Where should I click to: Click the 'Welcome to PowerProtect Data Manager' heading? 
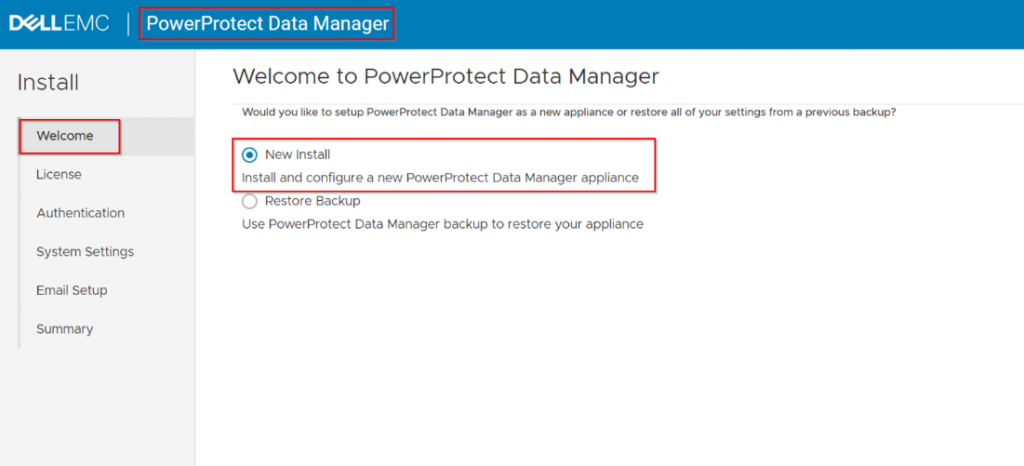[x=446, y=76]
